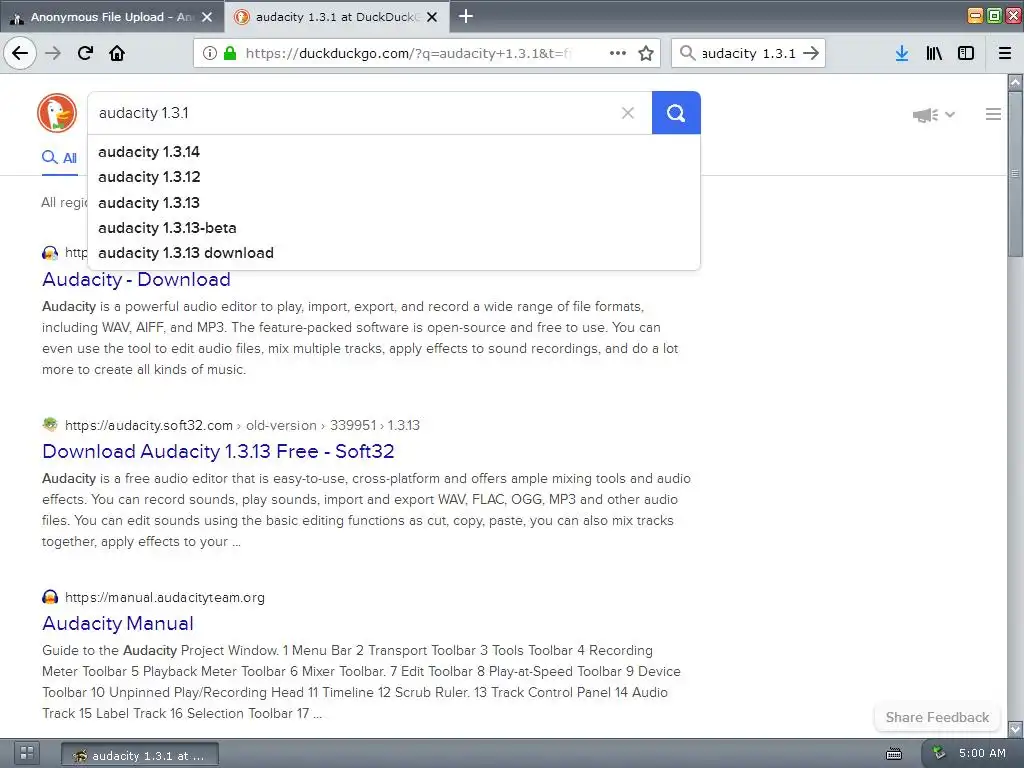Open the Firefox hamburger menu

click(x=1005, y=53)
